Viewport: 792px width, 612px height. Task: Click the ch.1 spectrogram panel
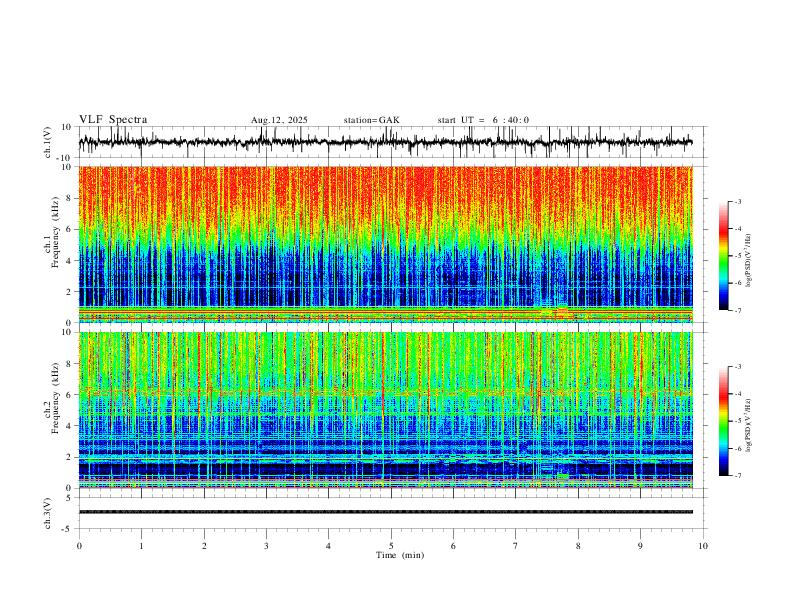[385, 244]
